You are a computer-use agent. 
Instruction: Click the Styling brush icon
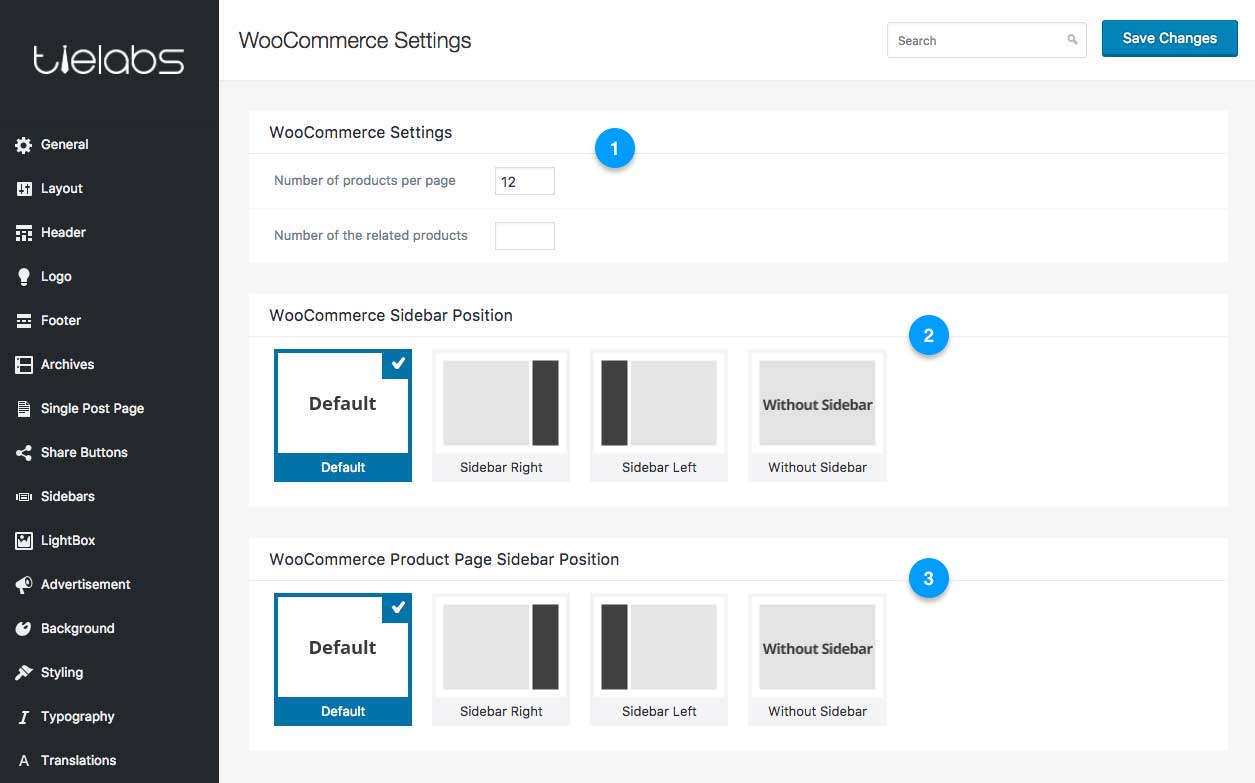24,673
